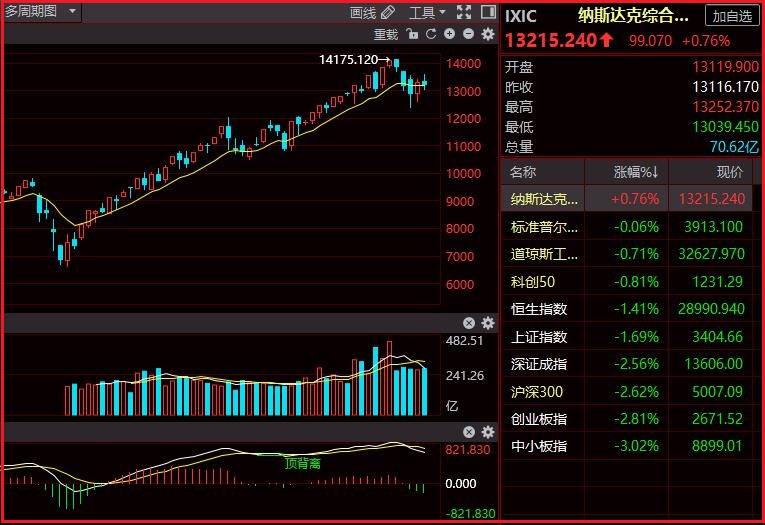Refresh the chart with circular arrow
Screen dimensions: 765x525
click(x=431, y=34)
